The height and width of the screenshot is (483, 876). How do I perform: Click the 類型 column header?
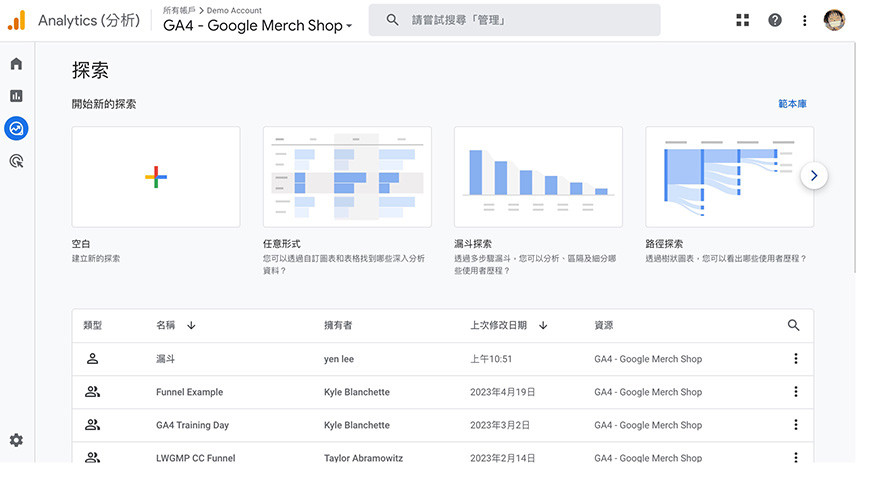click(x=93, y=325)
